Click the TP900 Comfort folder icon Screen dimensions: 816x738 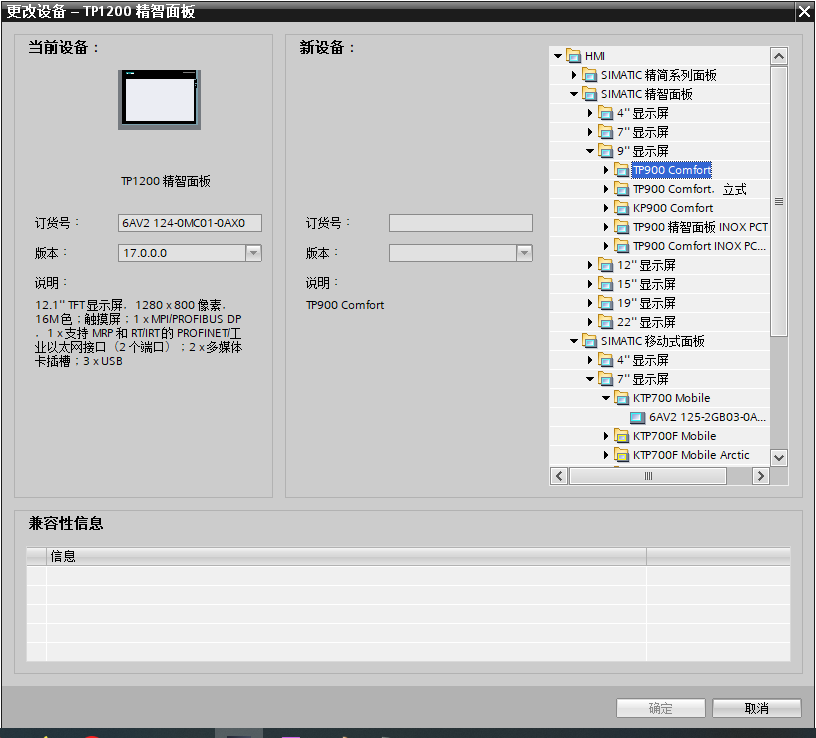point(621,170)
